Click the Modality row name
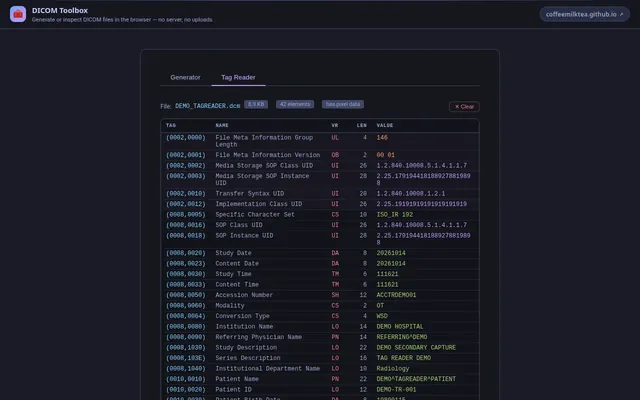 pyautogui.click(x=230, y=306)
